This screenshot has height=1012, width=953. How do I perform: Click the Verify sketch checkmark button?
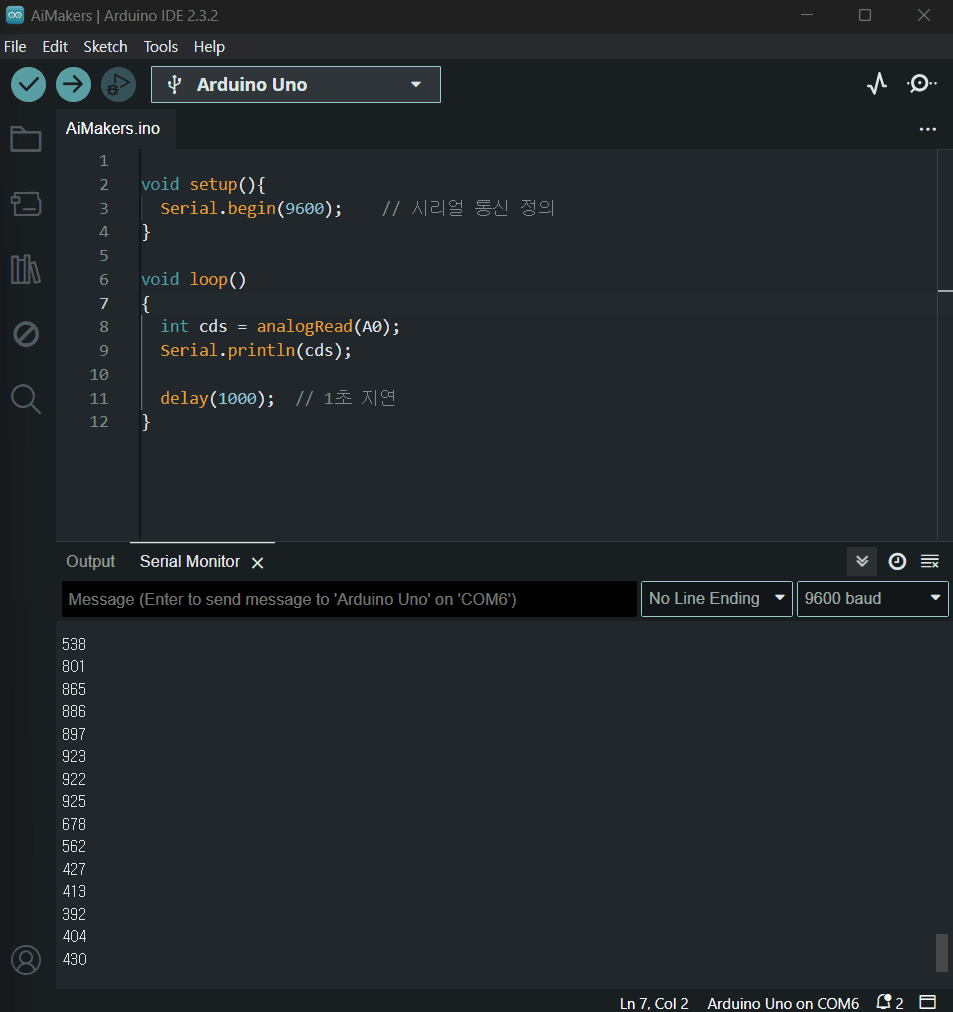(x=29, y=85)
